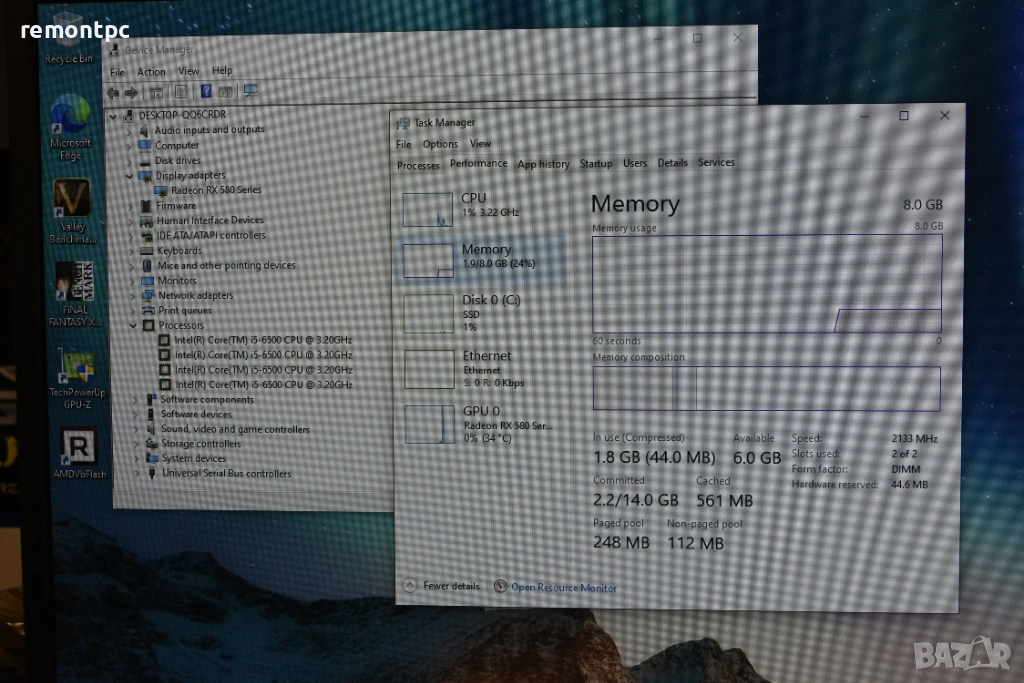Open the Action menu in Device Manager
Image resolution: width=1024 pixels, height=683 pixels.
(151, 71)
